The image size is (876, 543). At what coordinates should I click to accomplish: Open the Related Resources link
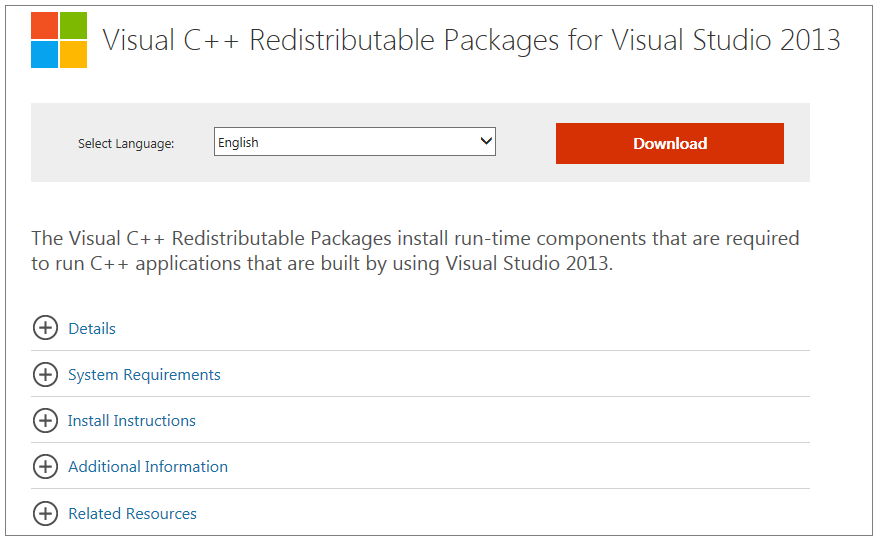click(132, 513)
